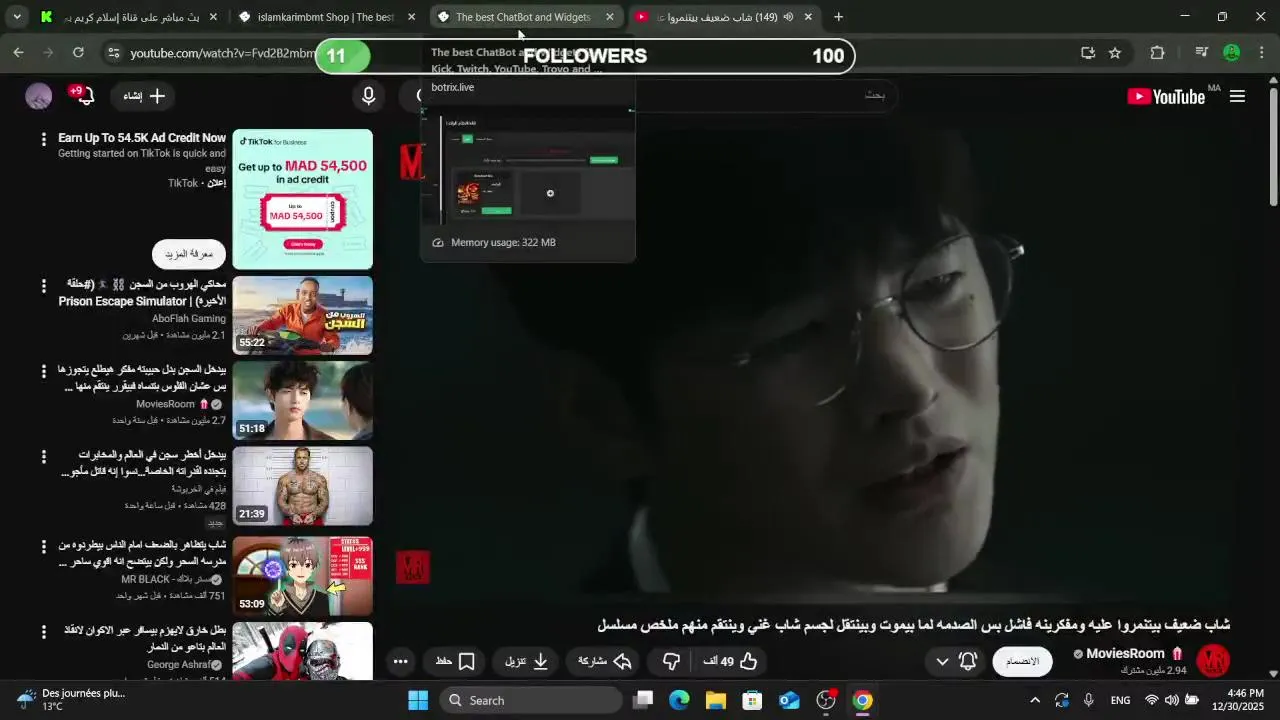Open options menu for 51:18 MoviesRoom video
The width and height of the screenshot is (1280, 720).
(43, 371)
